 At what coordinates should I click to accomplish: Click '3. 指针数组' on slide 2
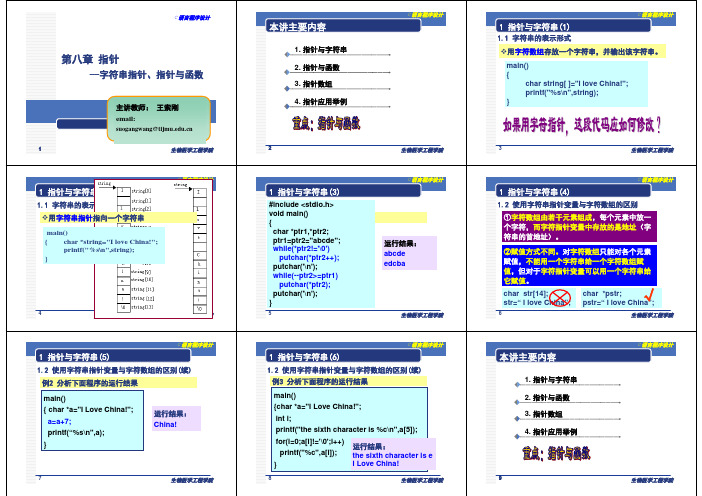[x=313, y=84]
